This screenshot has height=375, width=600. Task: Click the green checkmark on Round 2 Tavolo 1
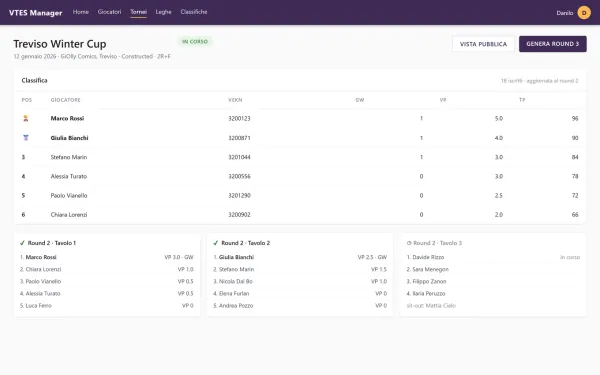click(x=22, y=243)
